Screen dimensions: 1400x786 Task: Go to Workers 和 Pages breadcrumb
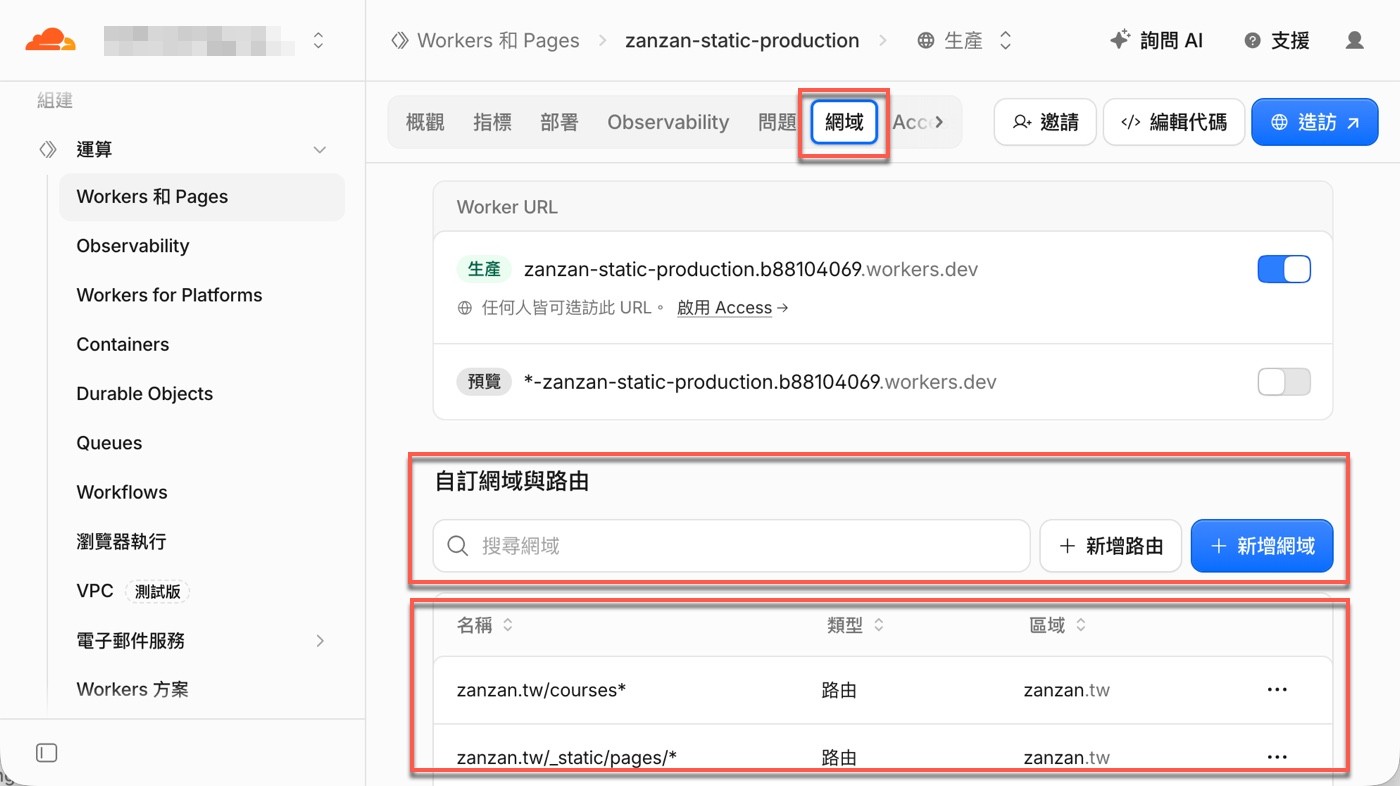pos(485,40)
